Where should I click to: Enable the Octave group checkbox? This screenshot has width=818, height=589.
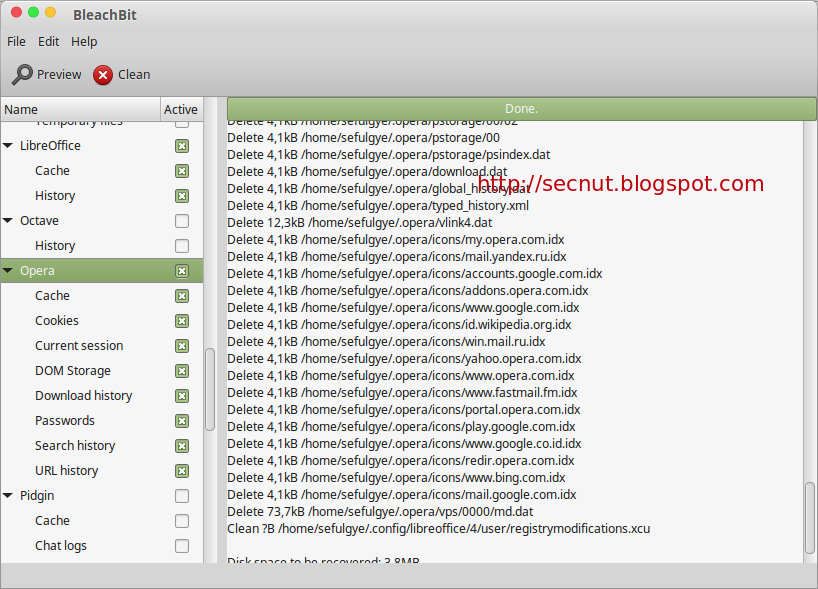pos(182,221)
